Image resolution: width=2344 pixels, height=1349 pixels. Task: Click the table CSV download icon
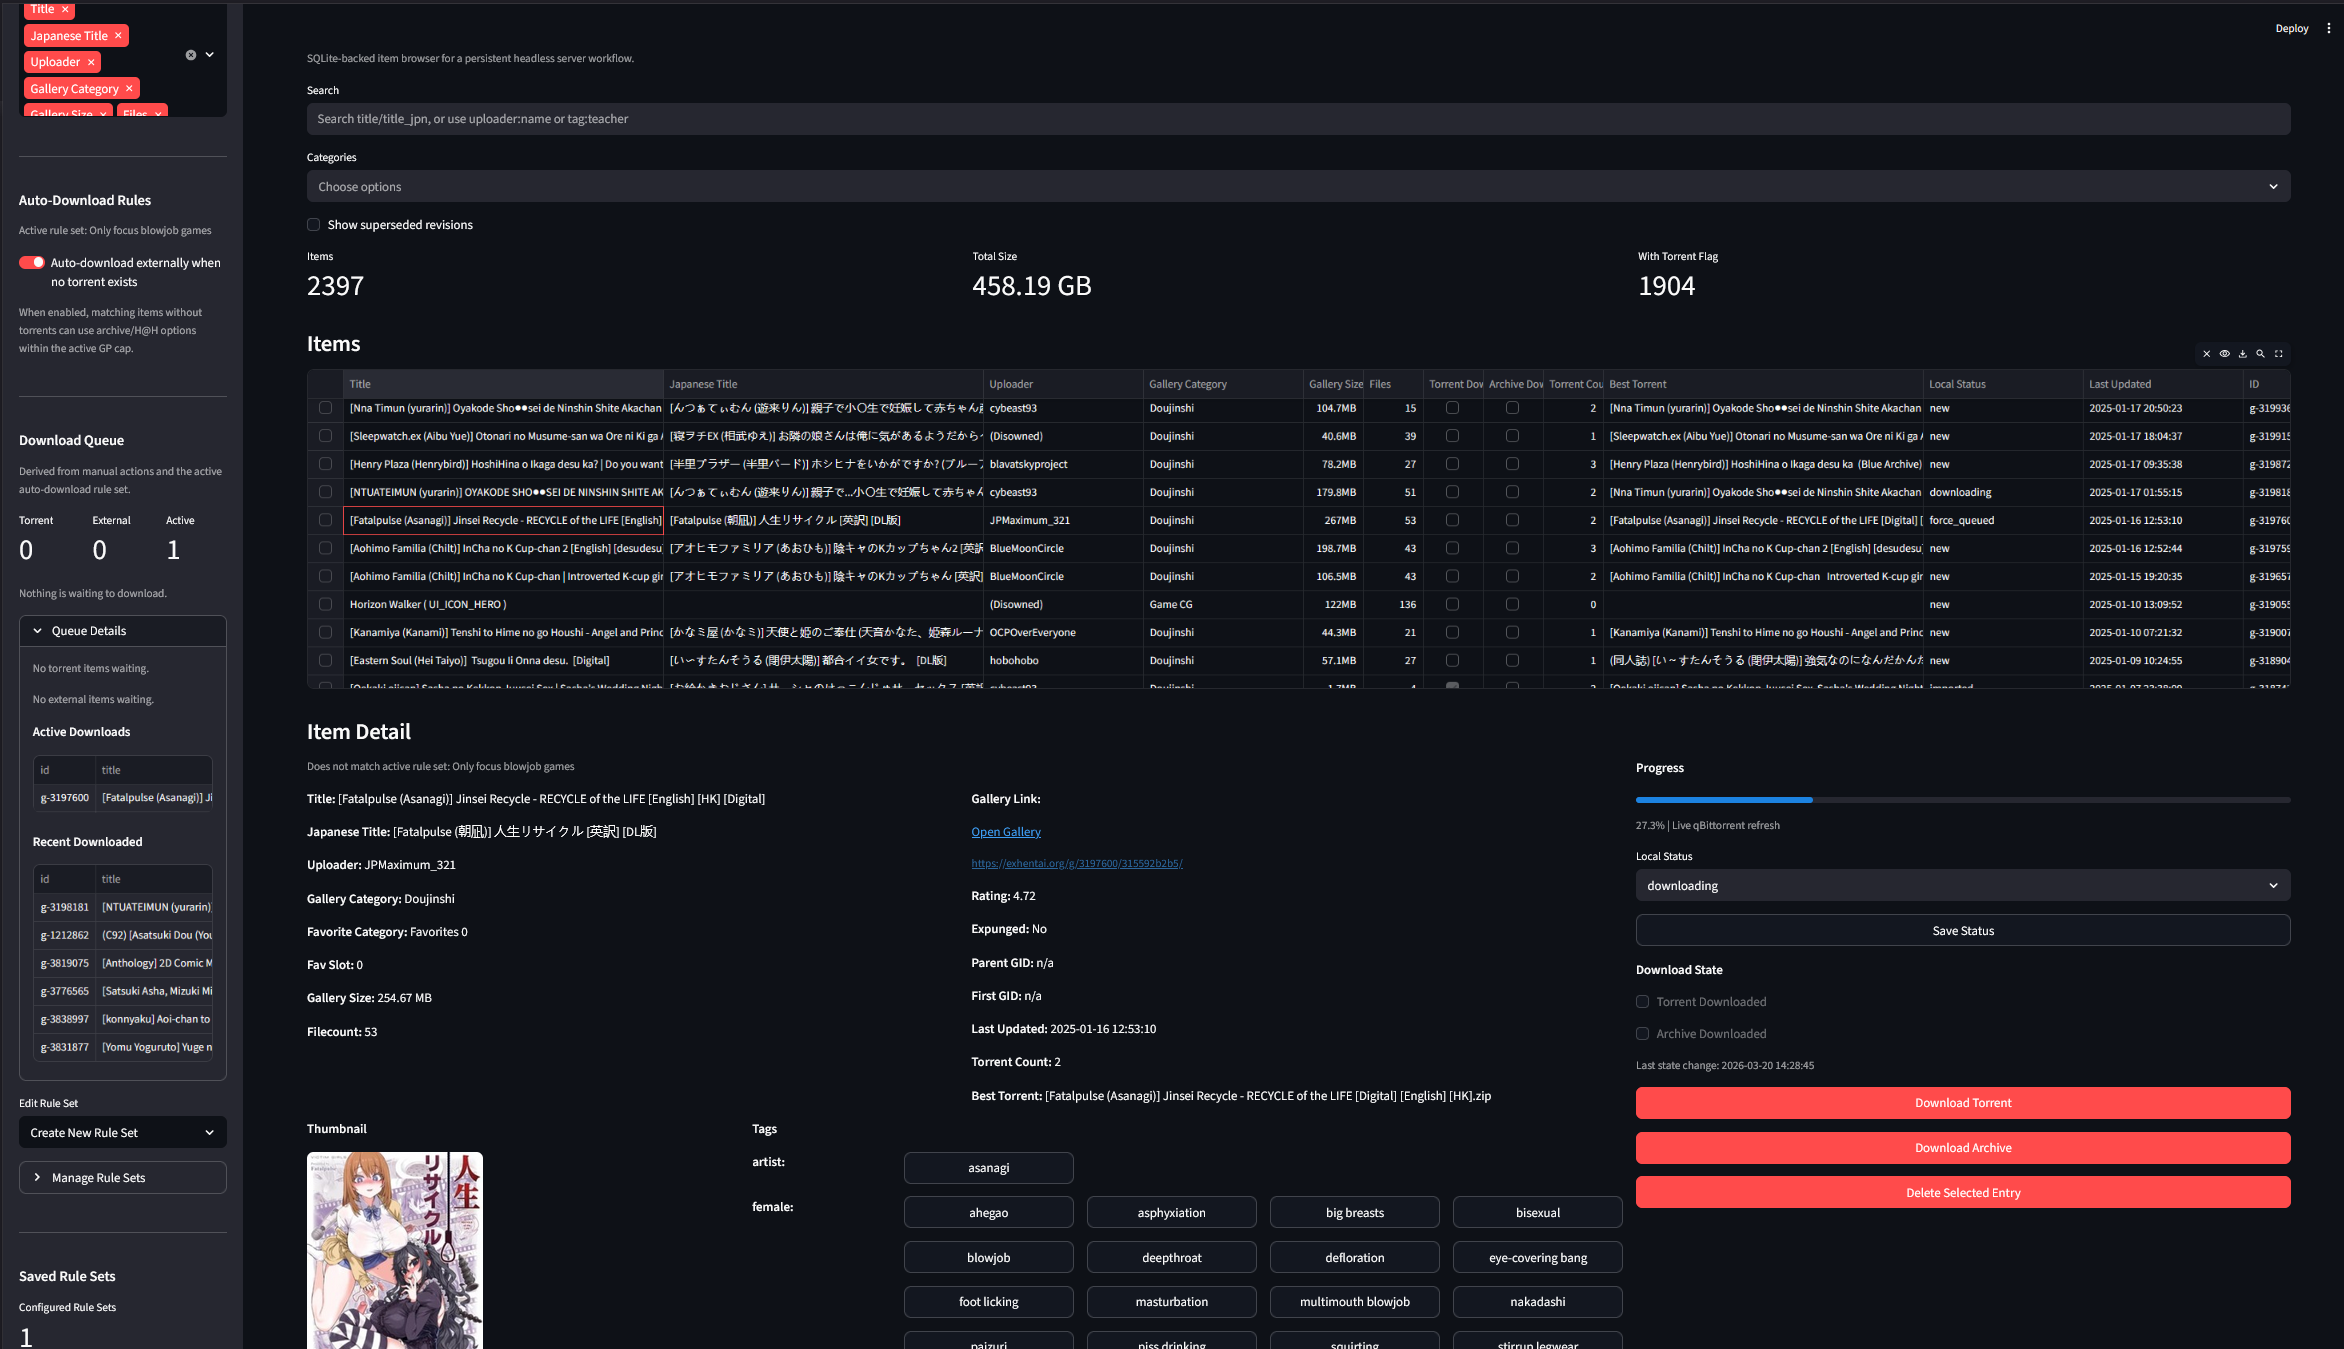[2242, 354]
